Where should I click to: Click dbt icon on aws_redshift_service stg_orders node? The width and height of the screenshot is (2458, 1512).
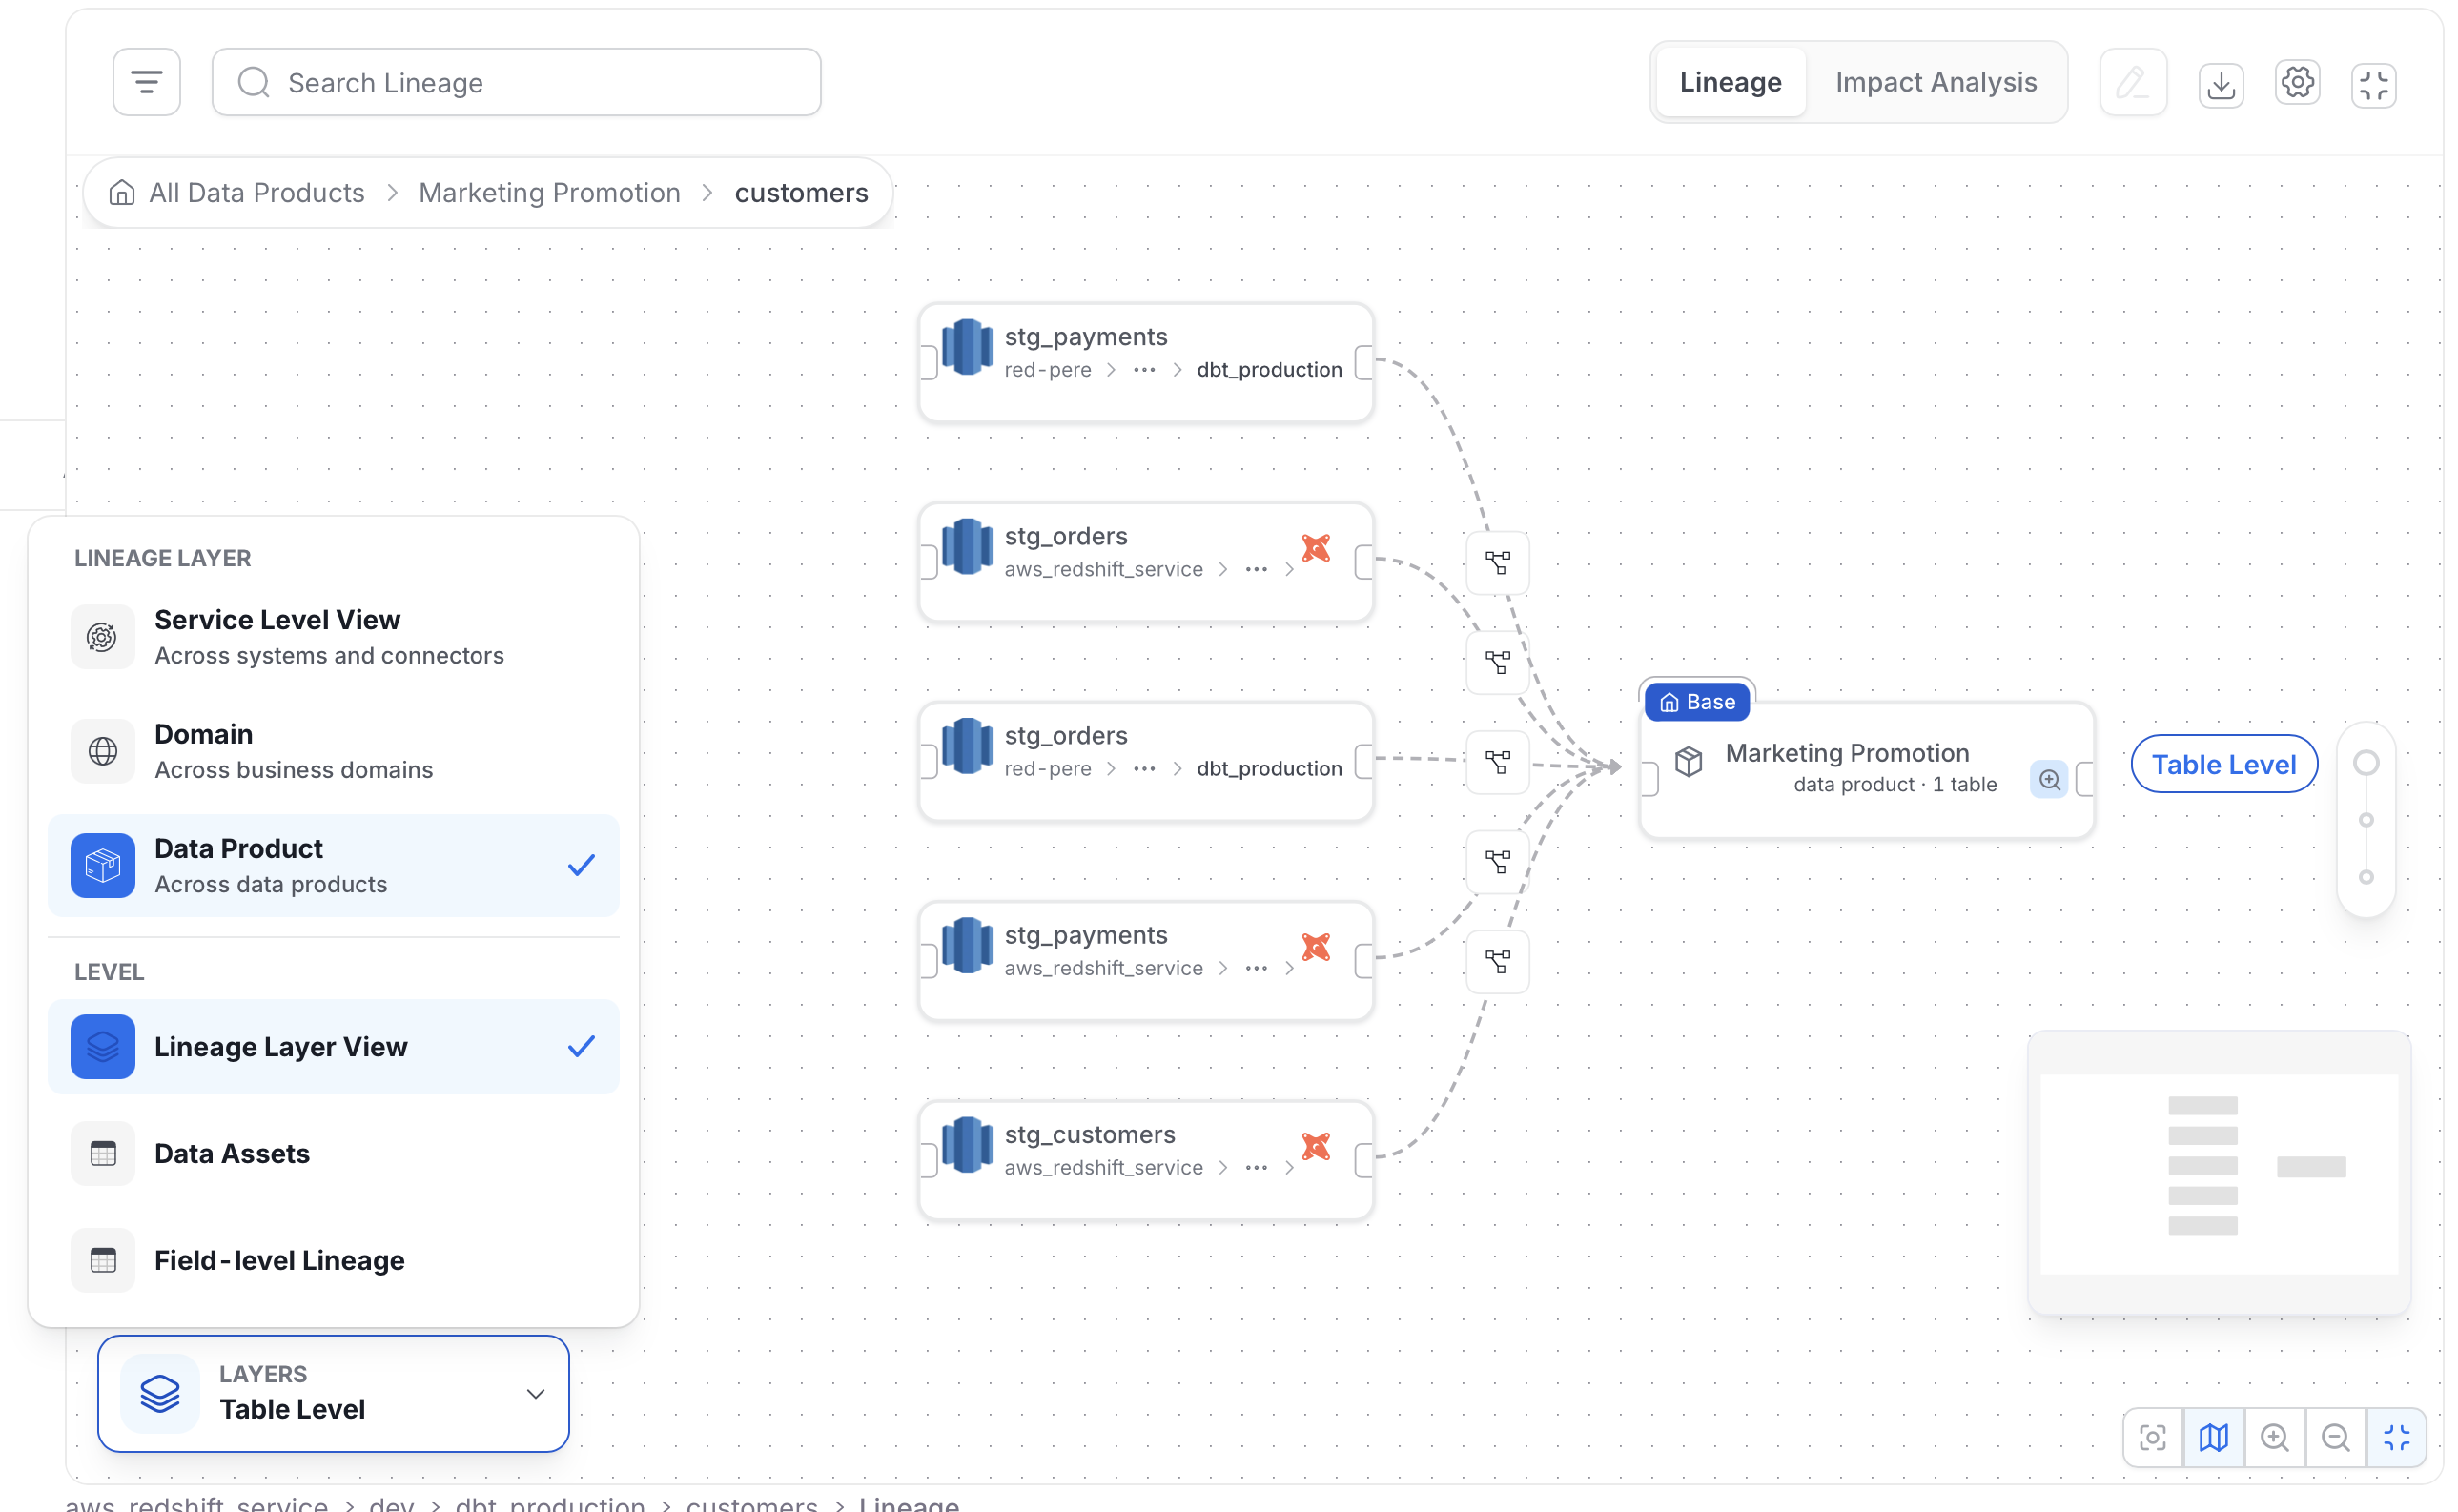(x=1315, y=548)
